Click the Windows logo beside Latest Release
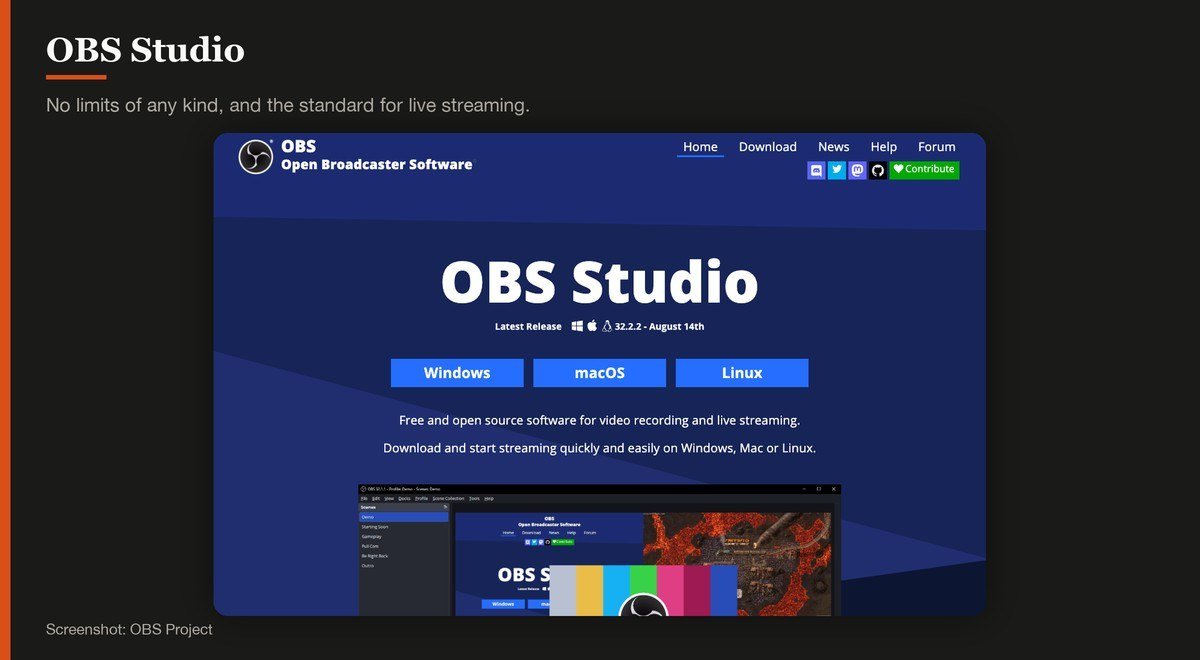 [x=577, y=326]
